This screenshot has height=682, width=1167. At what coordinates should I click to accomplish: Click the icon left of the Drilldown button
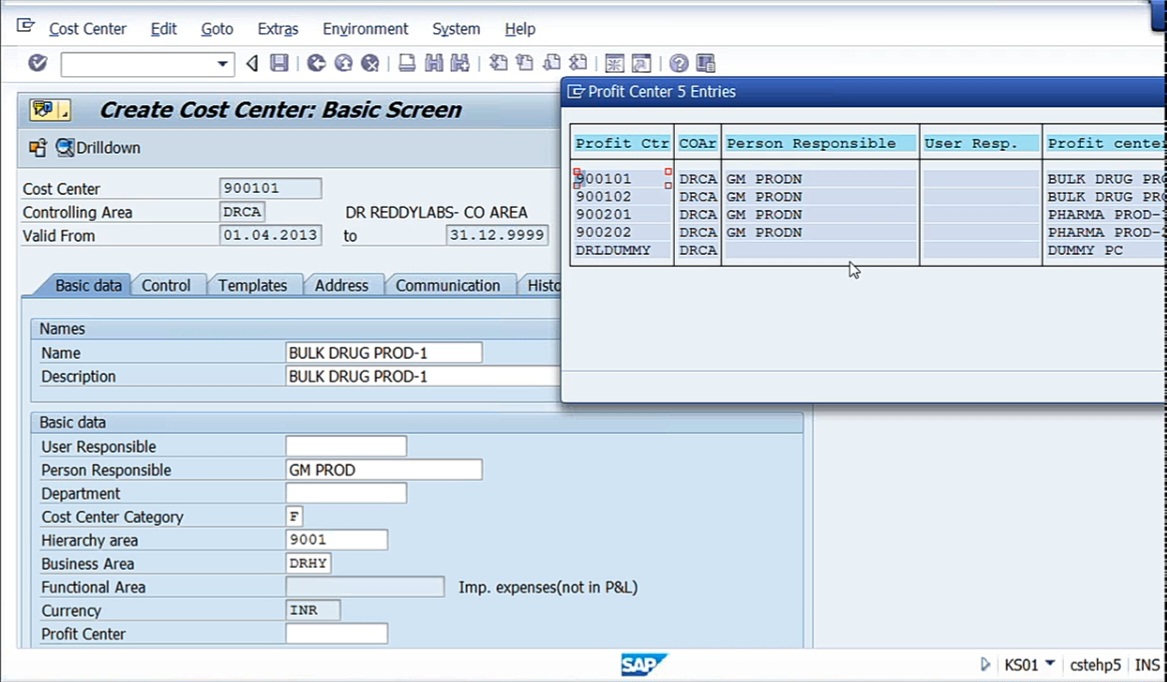pyautogui.click(x=37, y=147)
